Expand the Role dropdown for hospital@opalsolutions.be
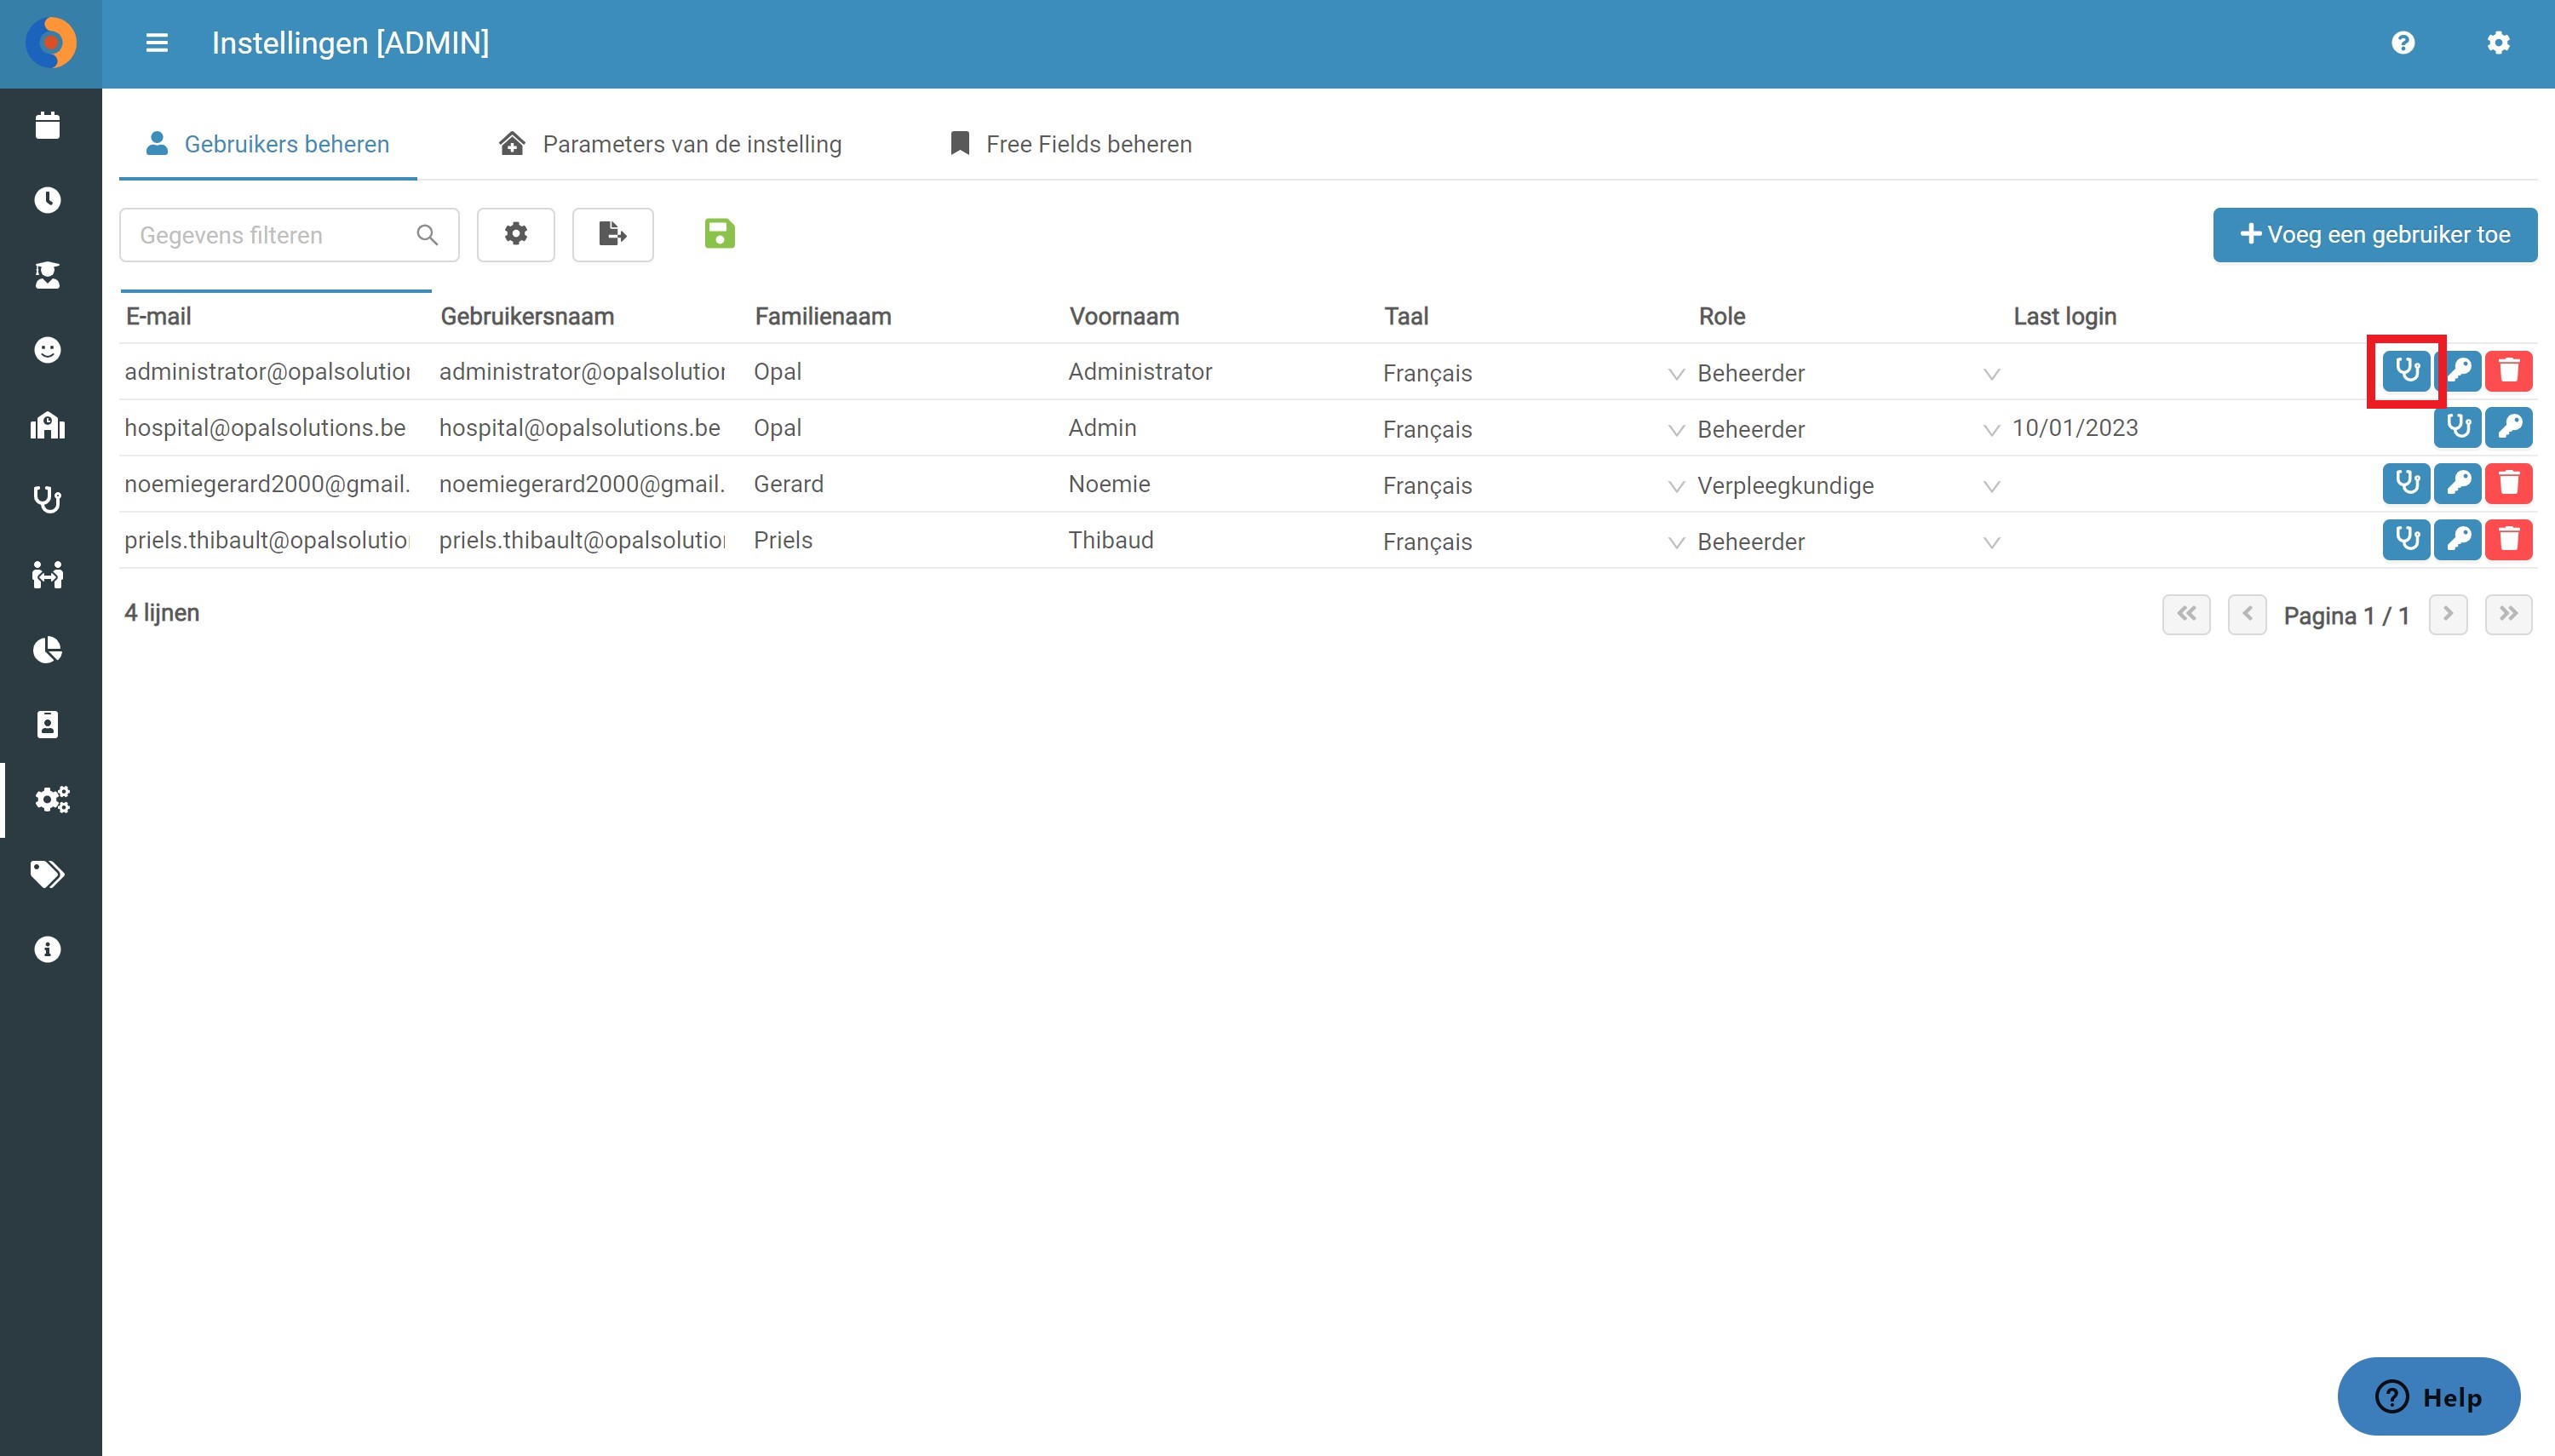 coord(1991,430)
